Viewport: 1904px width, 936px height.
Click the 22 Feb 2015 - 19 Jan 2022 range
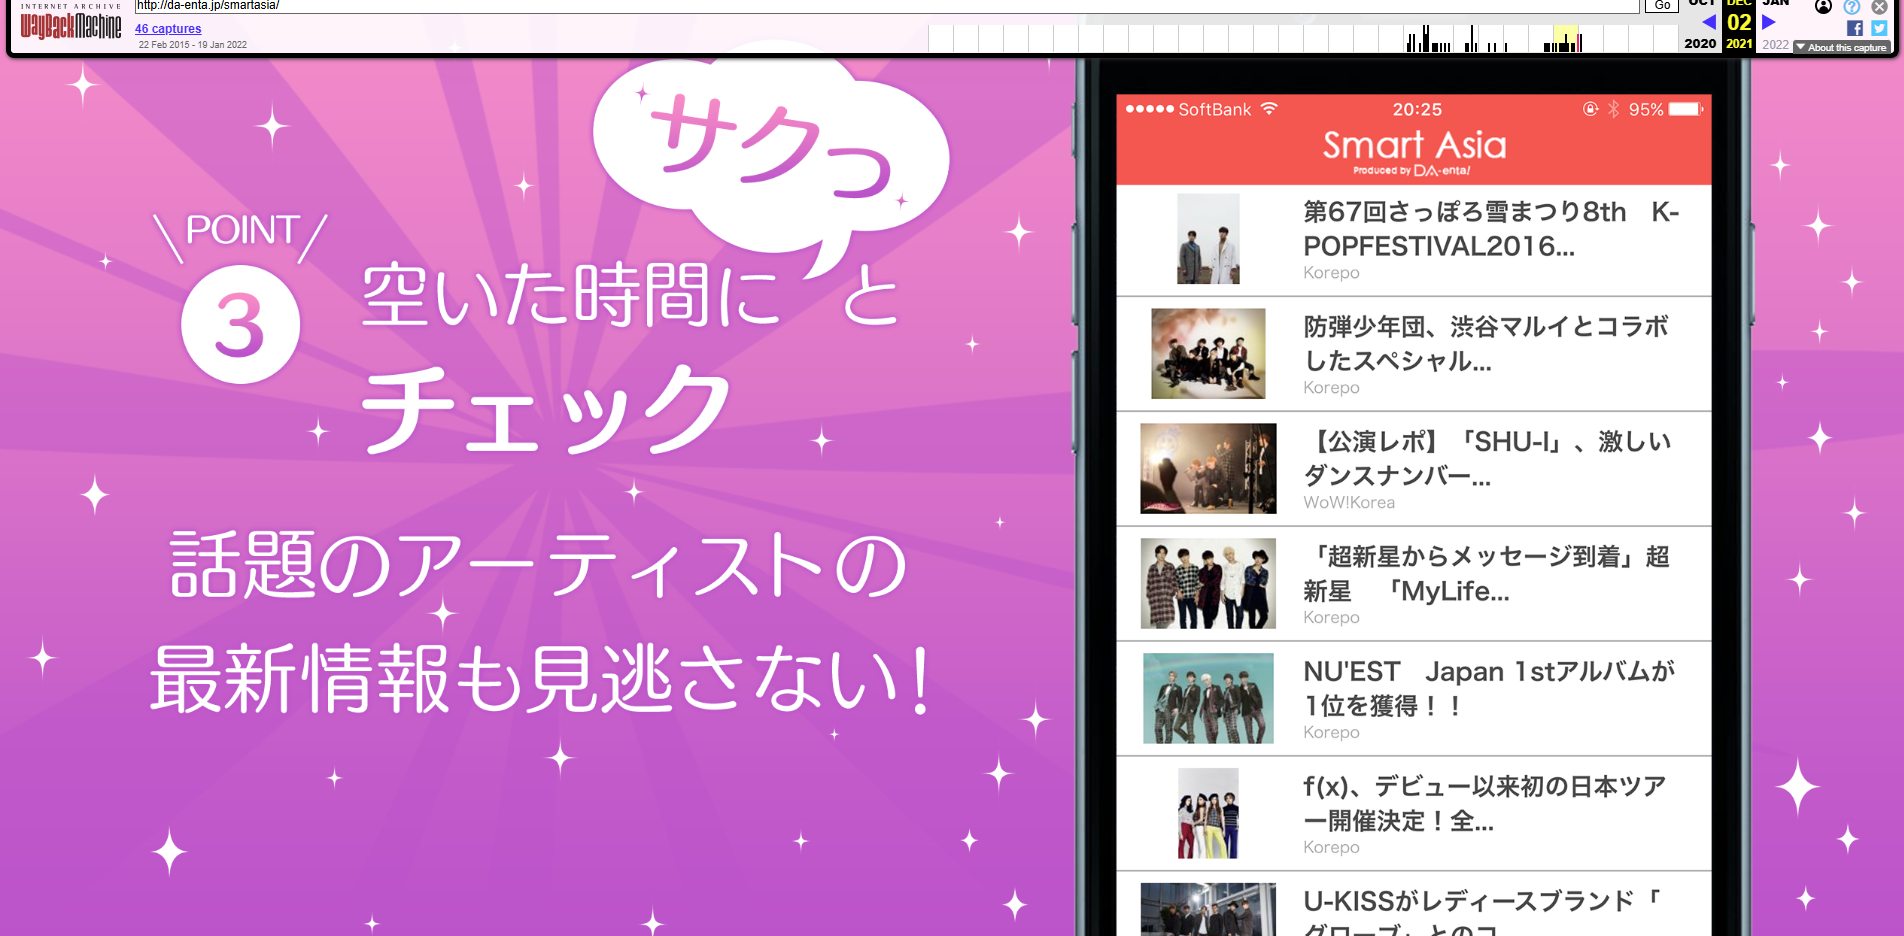pyautogui.click(x=193, y=45)
